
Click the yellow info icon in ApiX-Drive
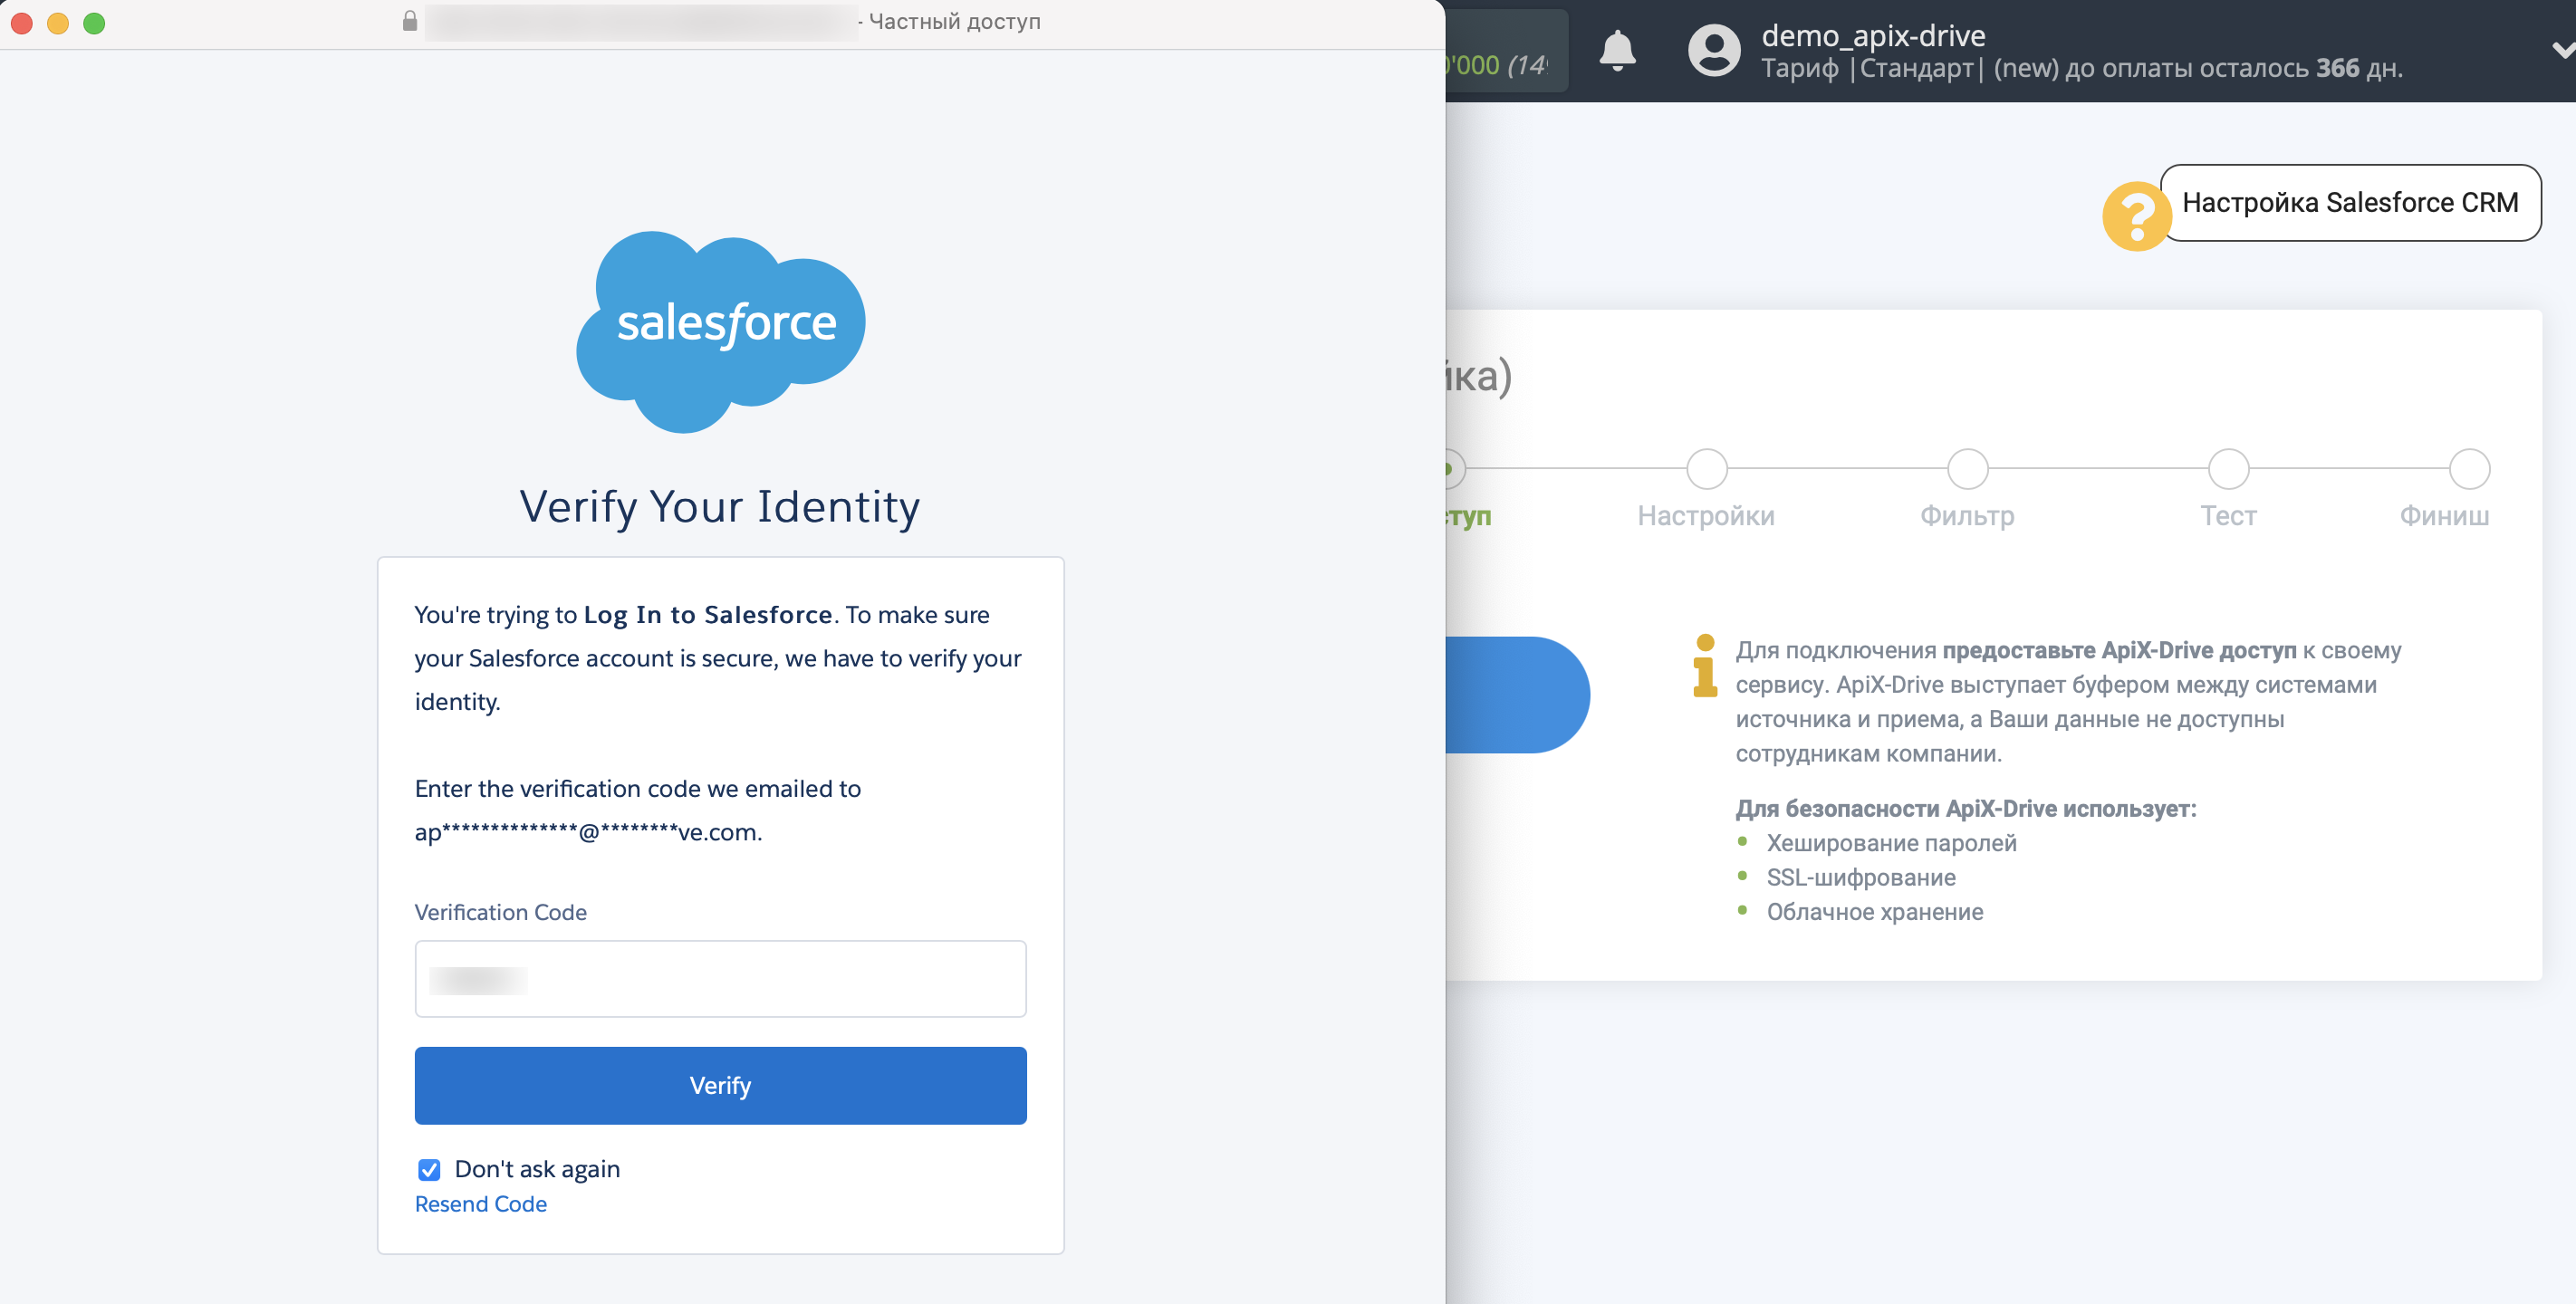point(1705,665)
